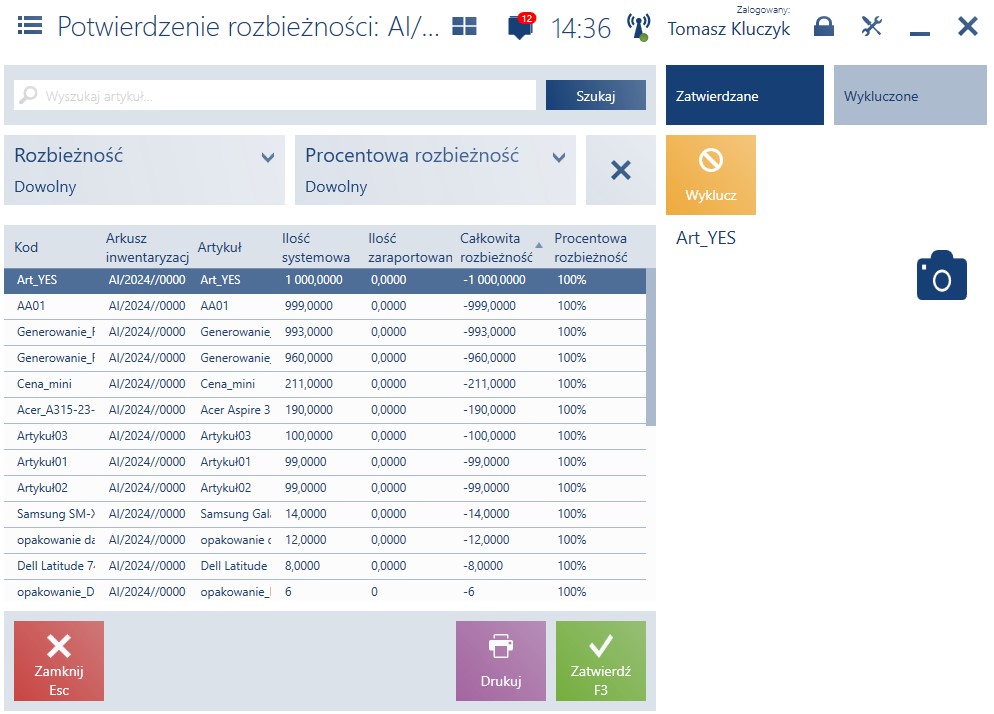Focus the Wyszukaj artykuł search field
994x714 pixels.
pos(275,95)
